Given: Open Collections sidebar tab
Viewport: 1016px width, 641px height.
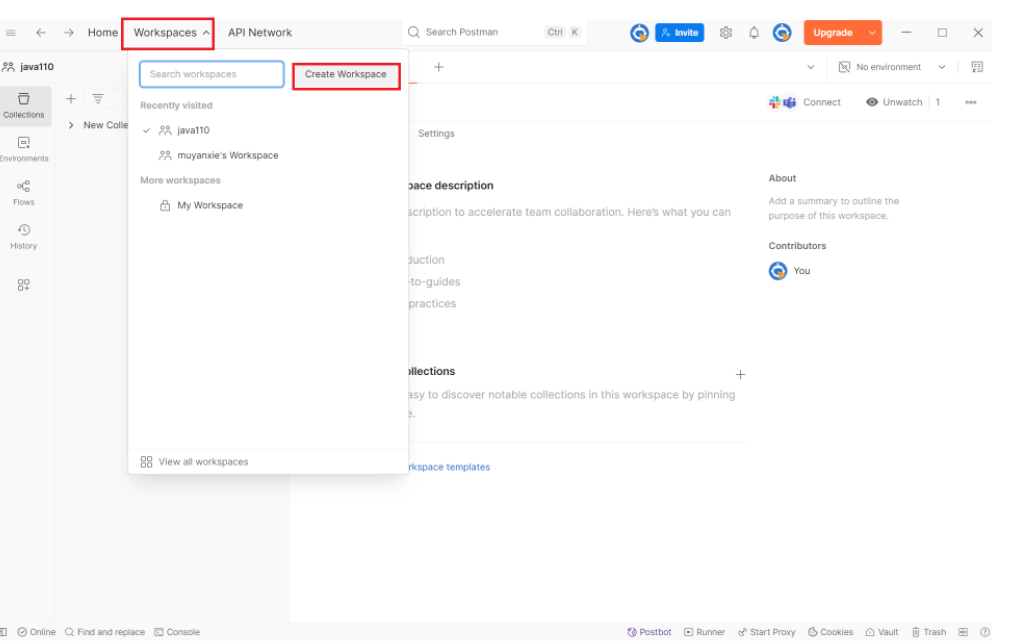Looking at the screenshot, I should point(24,106).
